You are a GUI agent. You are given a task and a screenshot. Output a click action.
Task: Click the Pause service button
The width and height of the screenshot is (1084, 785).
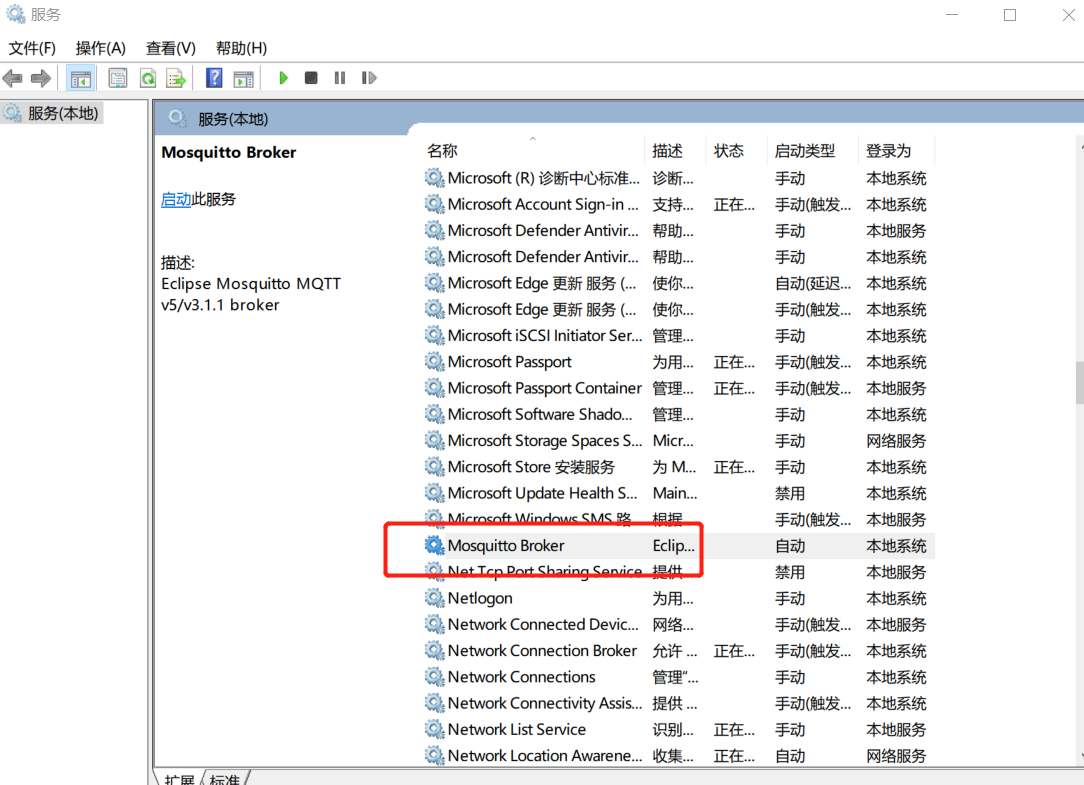[x=339, y=77]
